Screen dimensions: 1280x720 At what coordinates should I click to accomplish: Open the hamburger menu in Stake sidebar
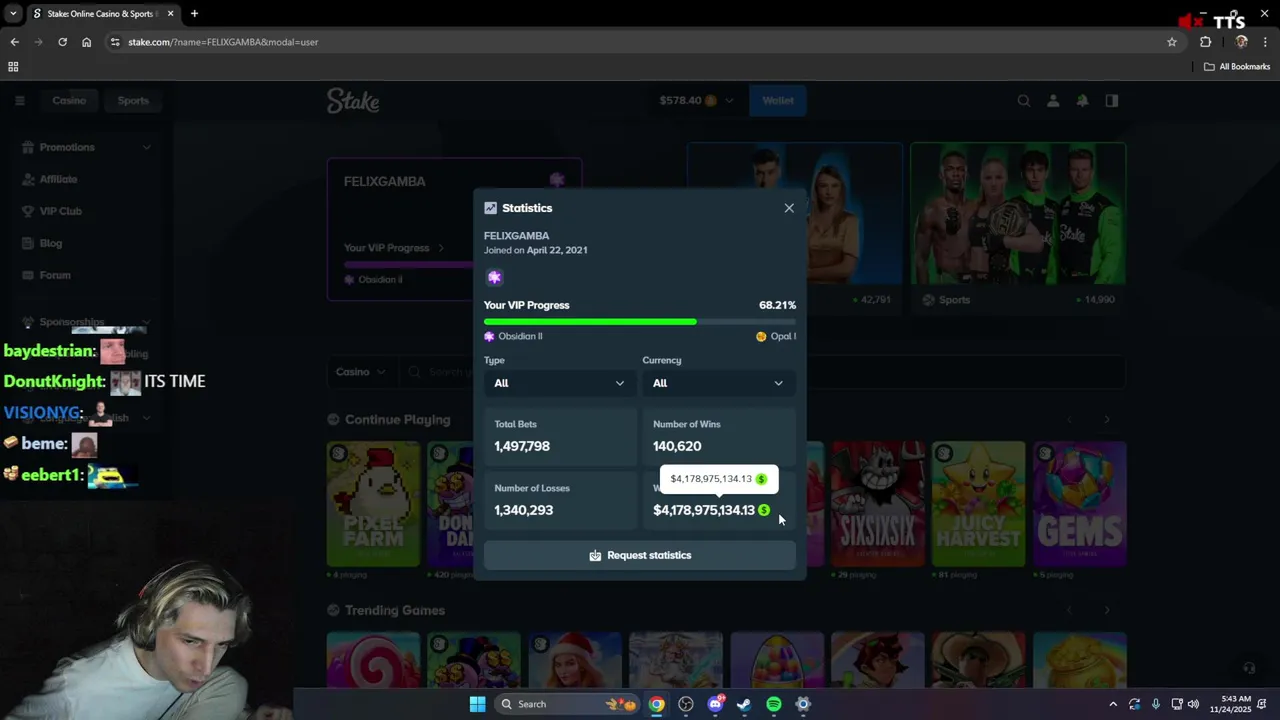[19, 100]
